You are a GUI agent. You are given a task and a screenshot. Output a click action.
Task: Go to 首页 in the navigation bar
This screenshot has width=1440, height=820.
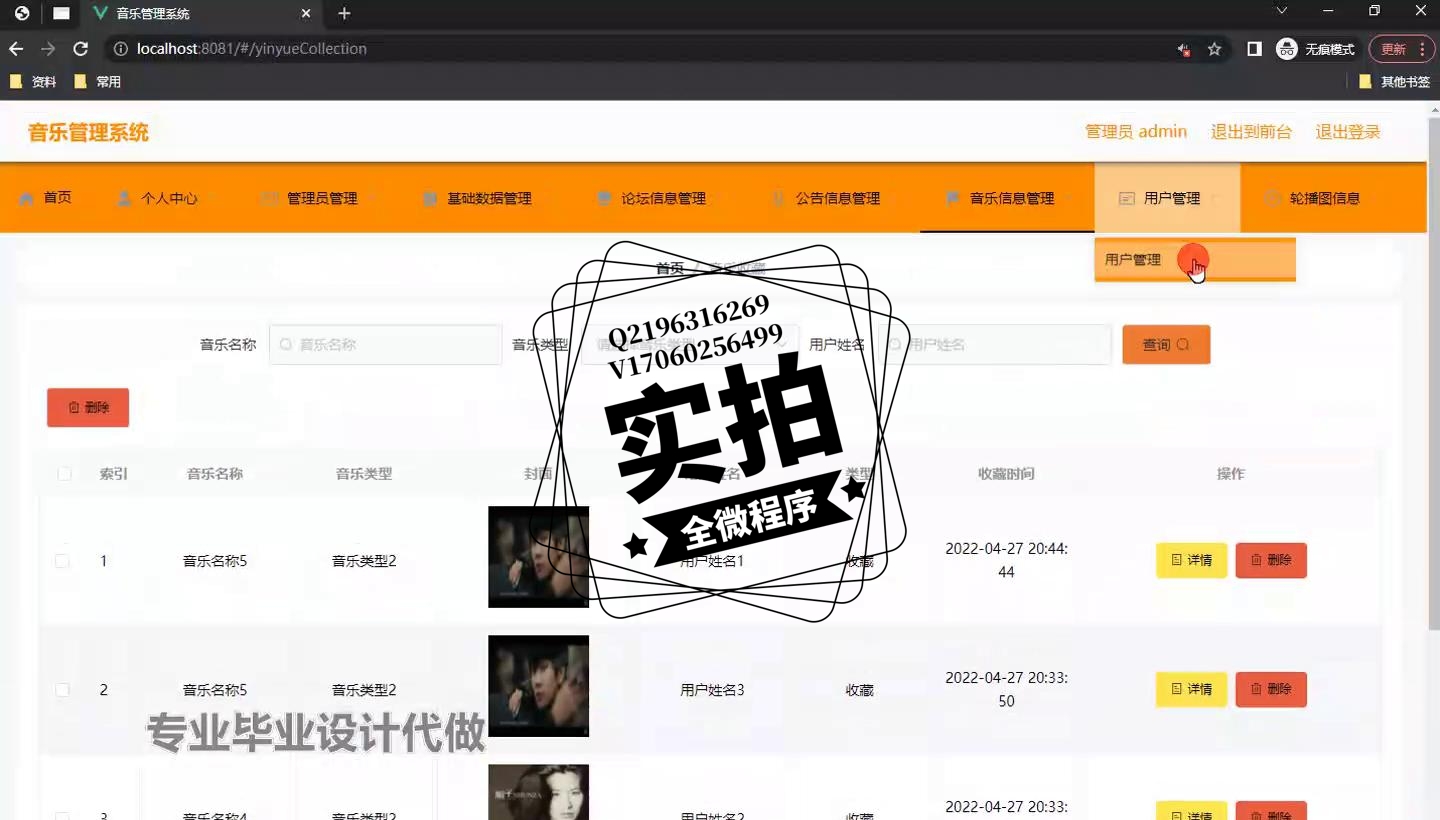[46, 198]
